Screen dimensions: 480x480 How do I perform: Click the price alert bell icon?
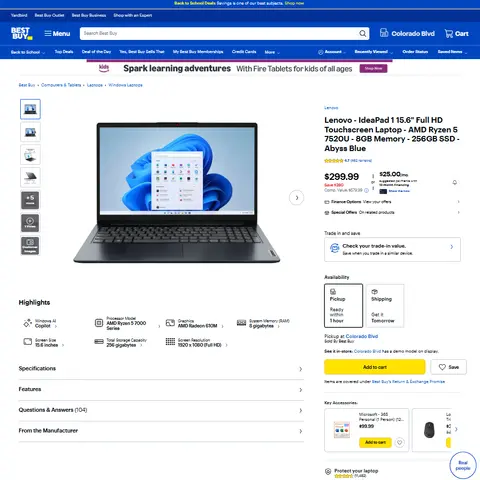pyautogui.click(x=455, y=182)
